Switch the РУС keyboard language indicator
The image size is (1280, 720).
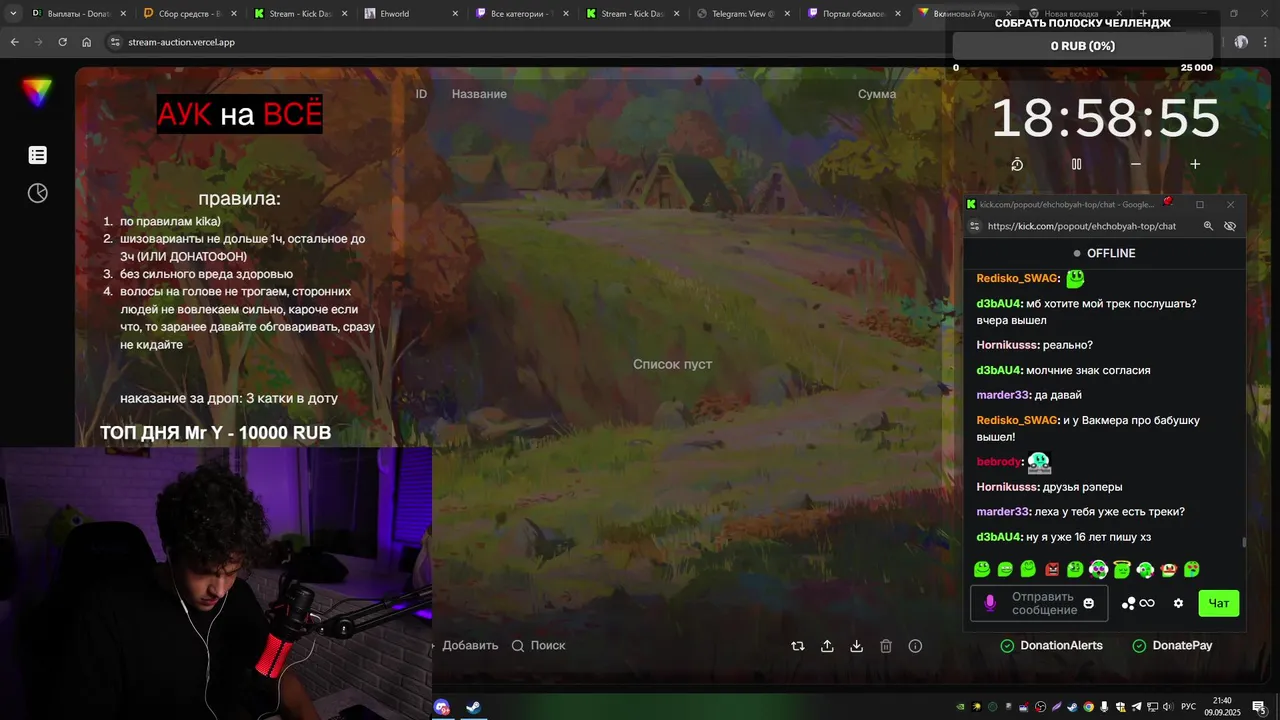coord(1188,707)
